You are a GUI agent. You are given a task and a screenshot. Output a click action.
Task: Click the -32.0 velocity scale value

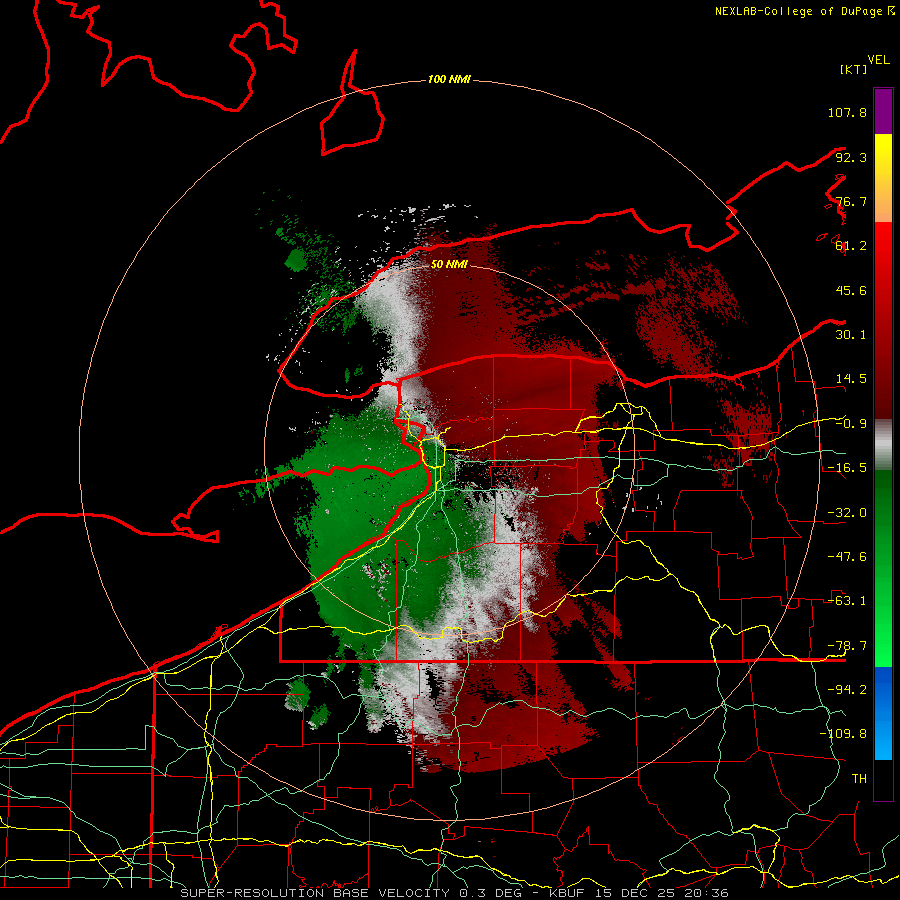pos(847,513)
